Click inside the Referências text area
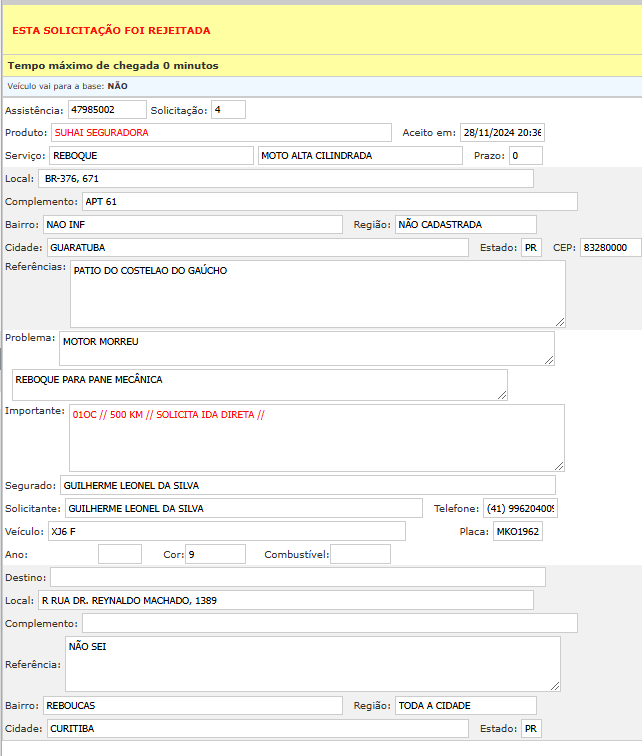The width and height of the screenshot is (642, 756). point(317,294)
